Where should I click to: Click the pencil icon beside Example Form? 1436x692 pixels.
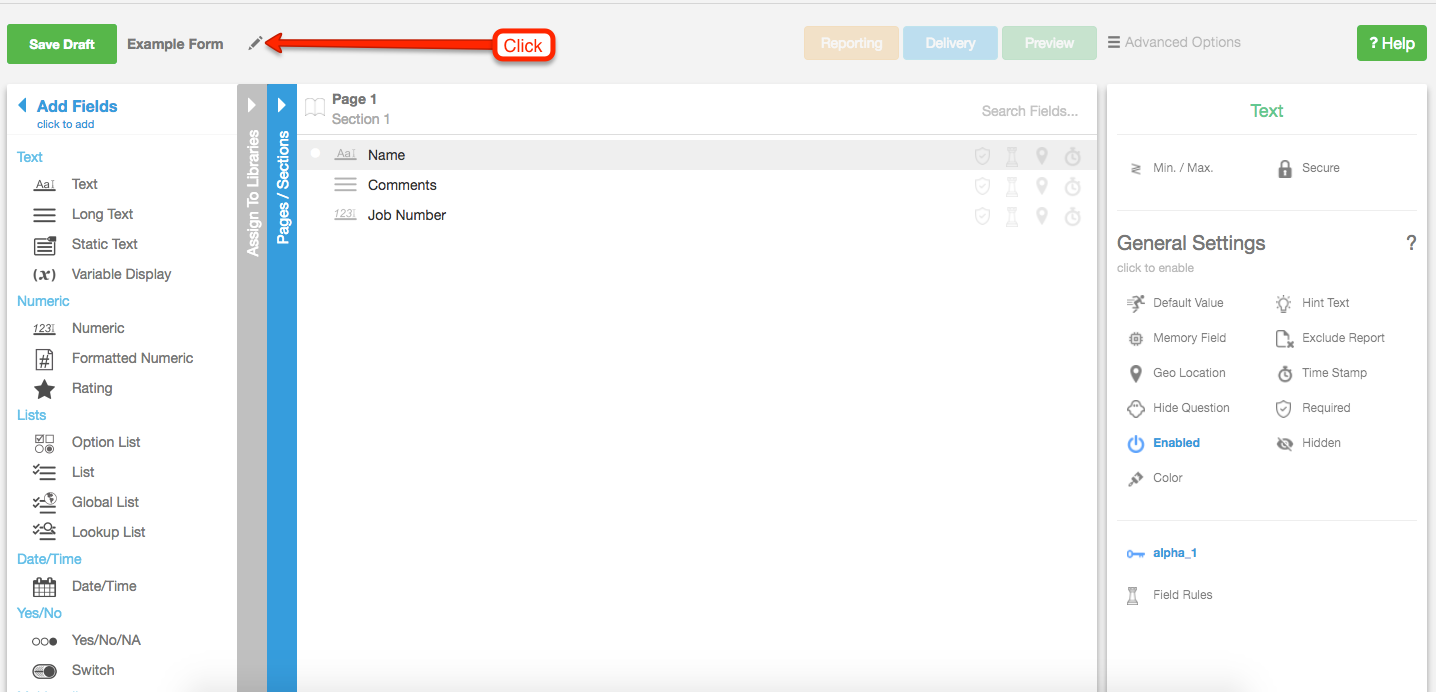[256, 43]
